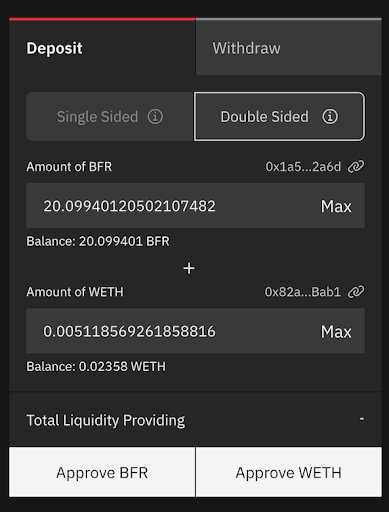Image resolution: width=389 pixels, height=512 pixels.
Task: Switch to the Deposit tab
Action: point(102,47)
